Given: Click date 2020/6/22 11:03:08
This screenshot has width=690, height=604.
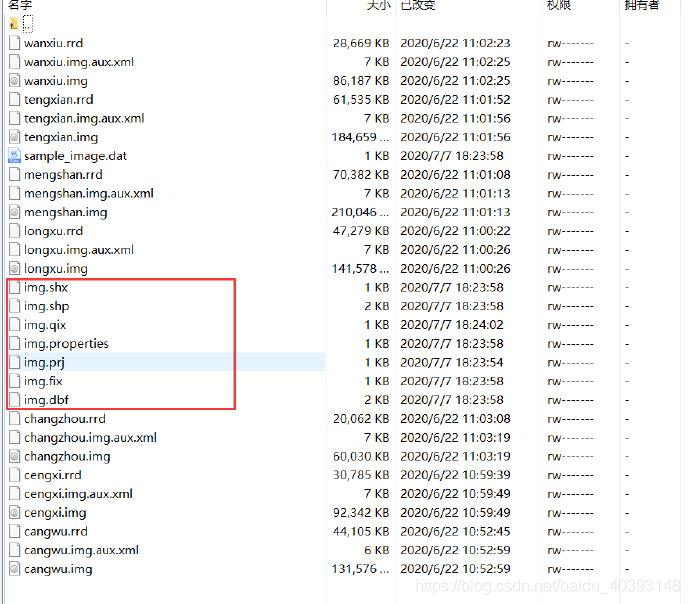Looking at the screenshot, I should coord(455,419).
